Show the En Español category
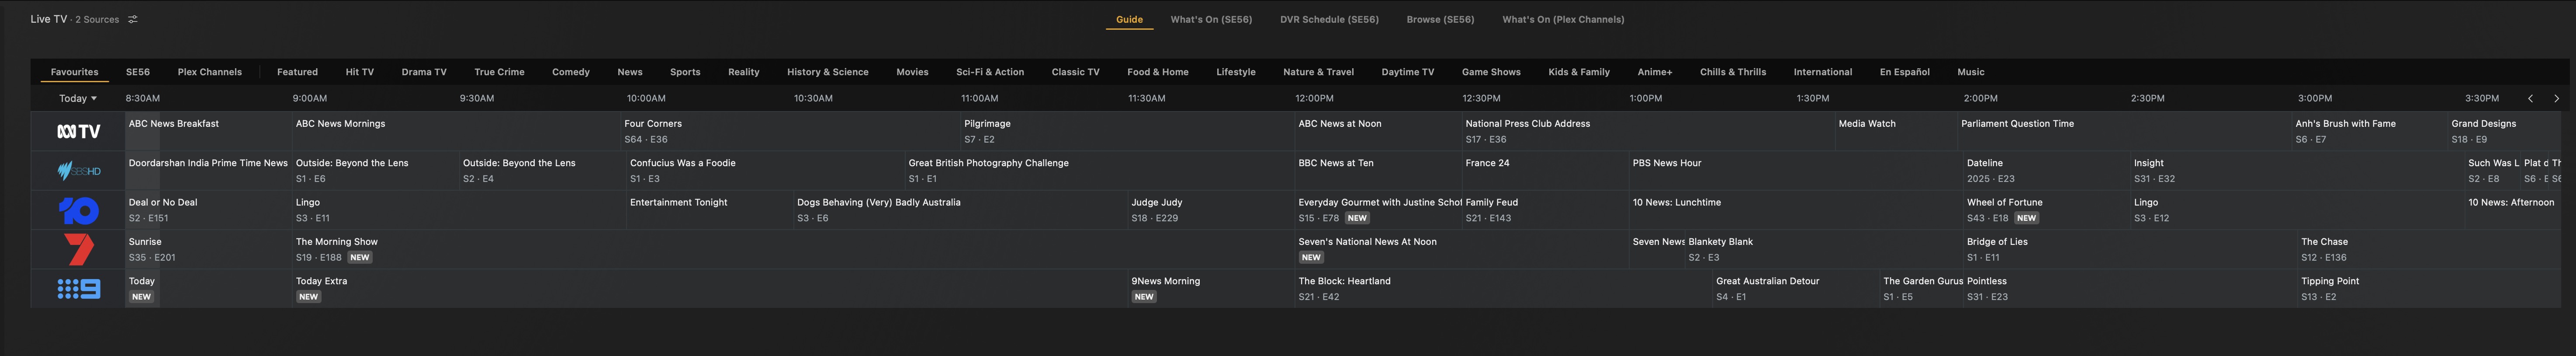This screenshot has height=356, width=2576. 1905,72
